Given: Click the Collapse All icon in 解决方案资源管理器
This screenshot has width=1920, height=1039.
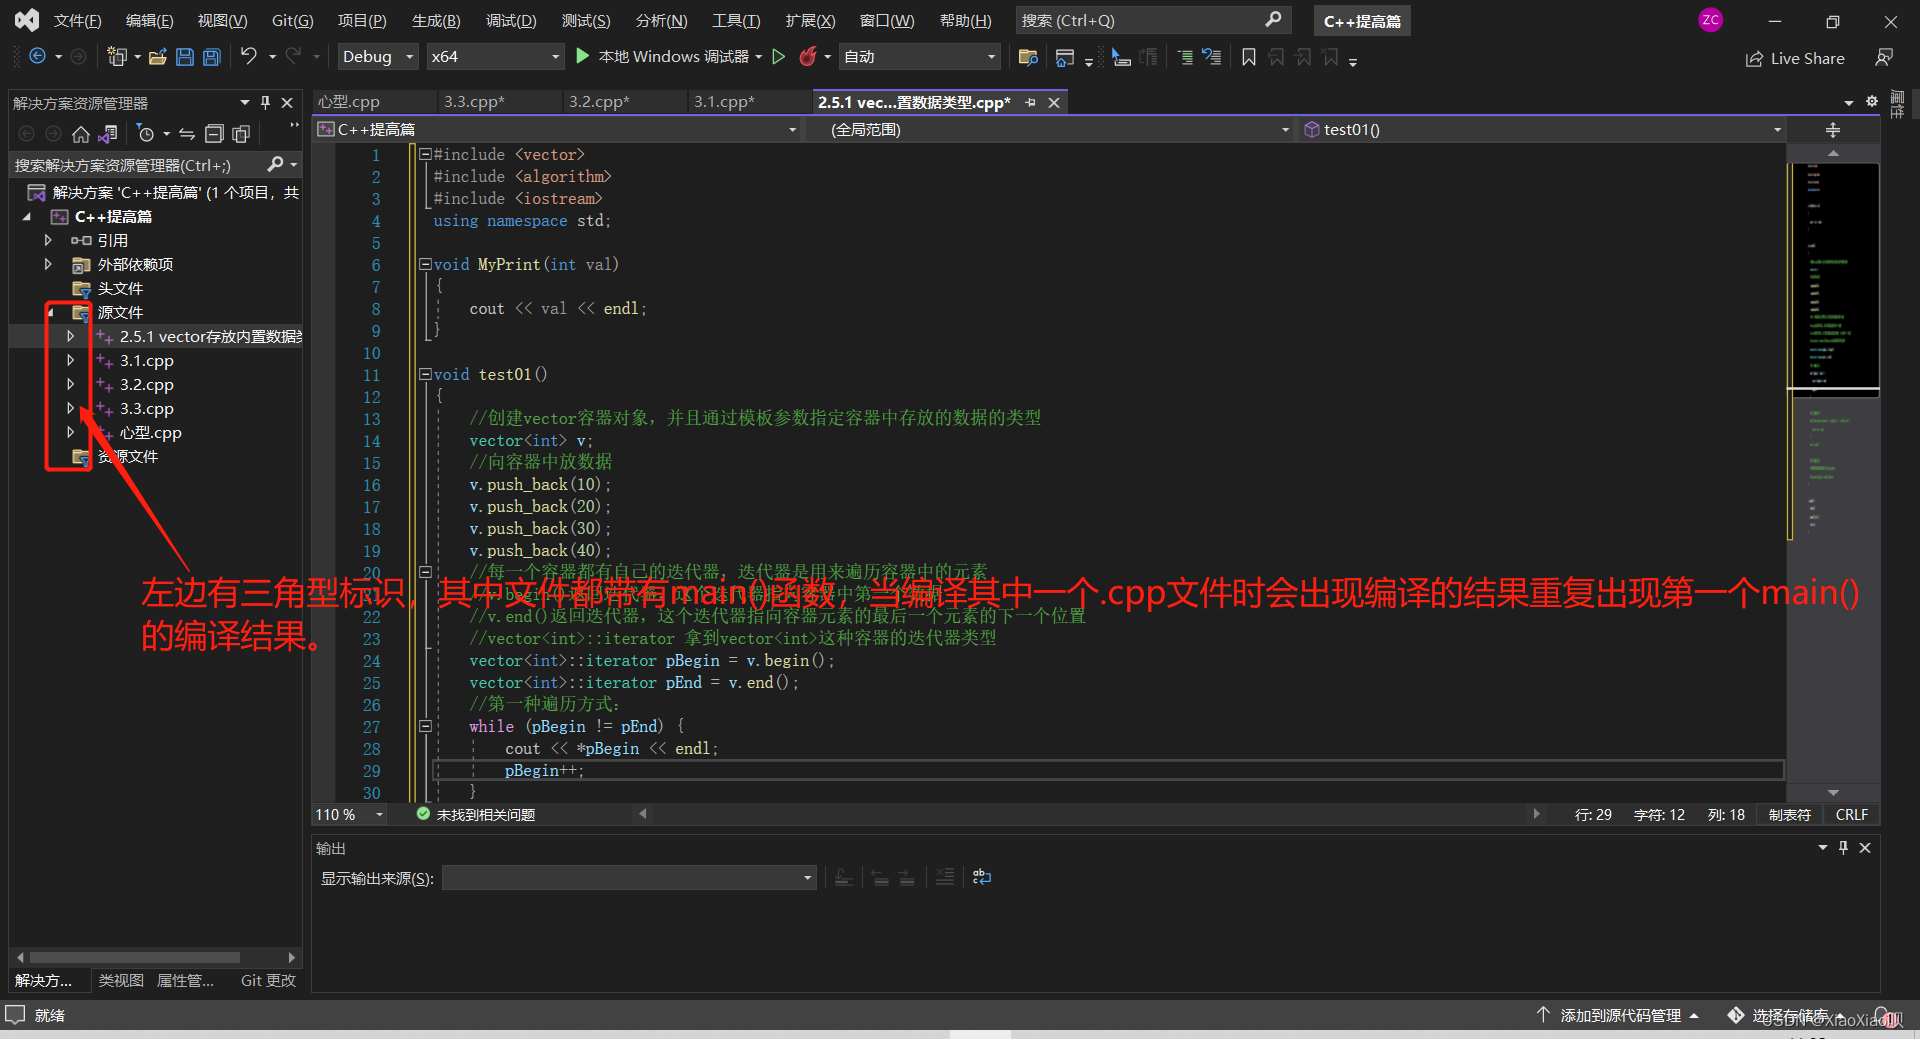Looking at the screenshot, I should click(214, 133).
